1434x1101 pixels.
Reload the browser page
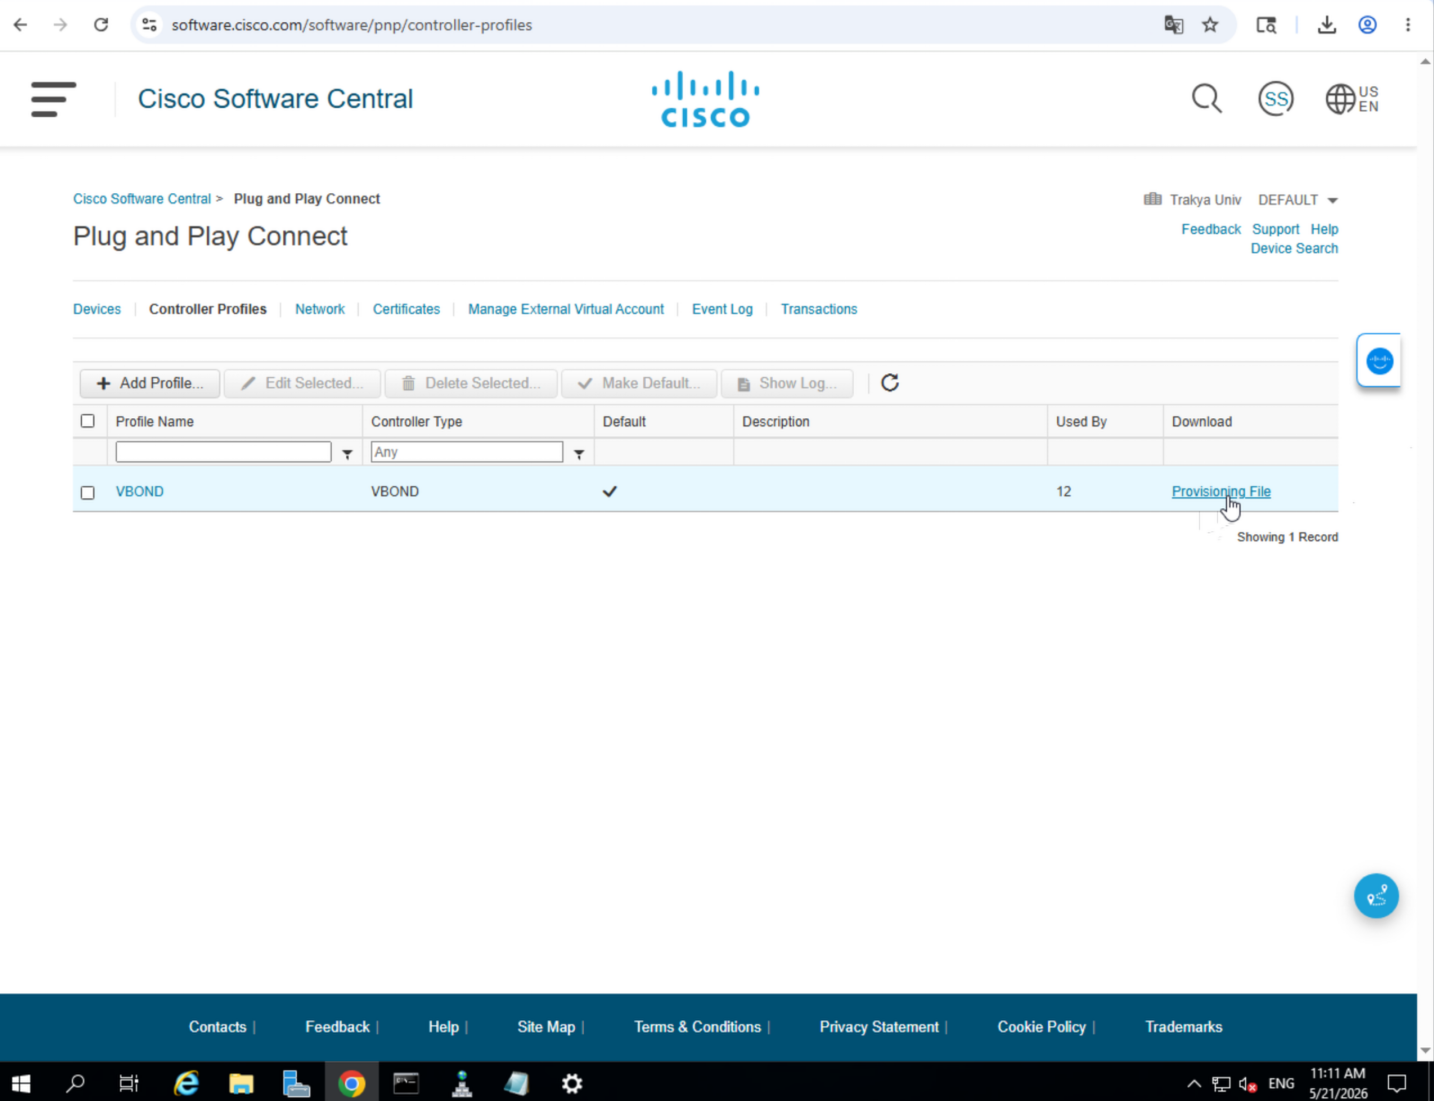[101, 25]
